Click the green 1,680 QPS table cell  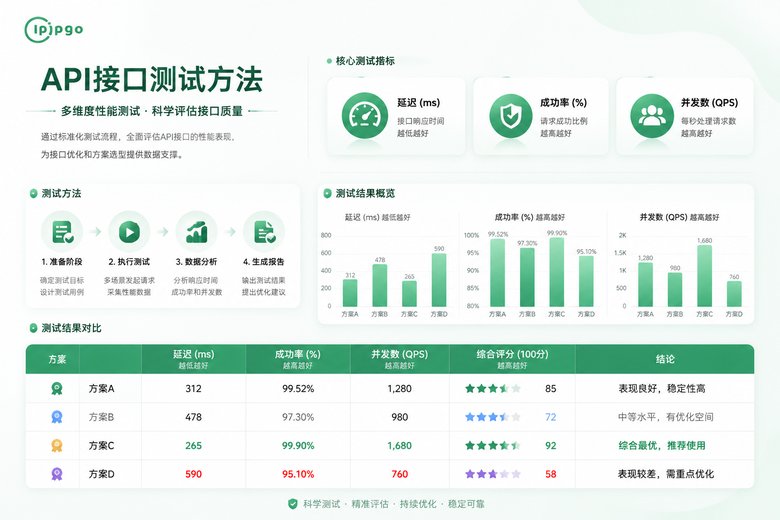(x=399, y=445)
